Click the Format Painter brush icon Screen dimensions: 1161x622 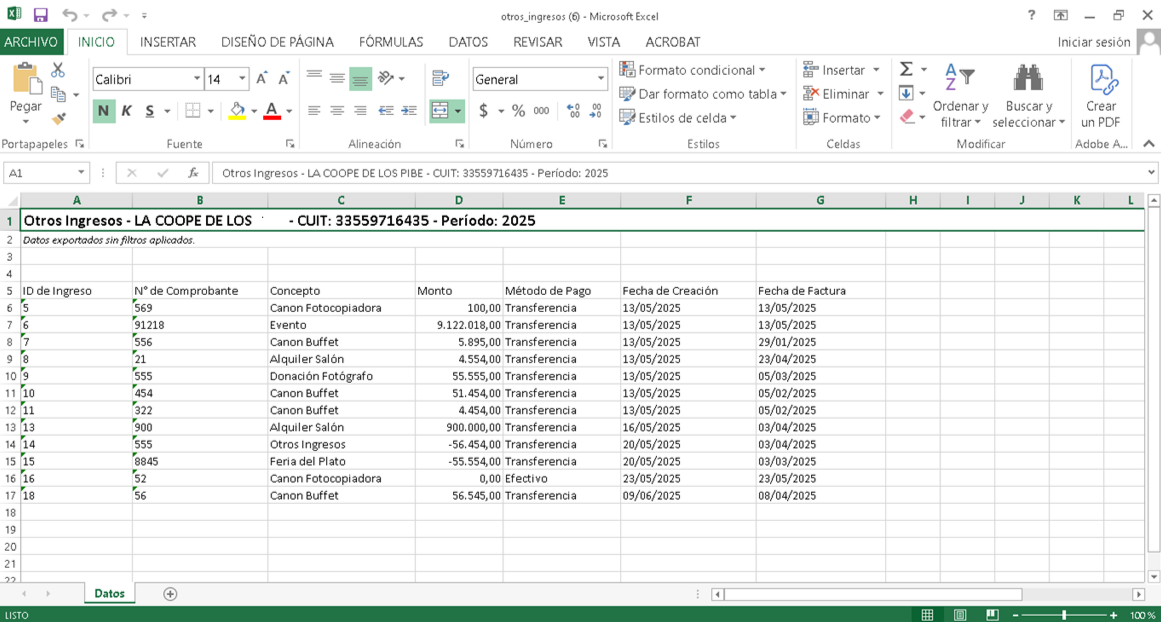tap(58, 119)
